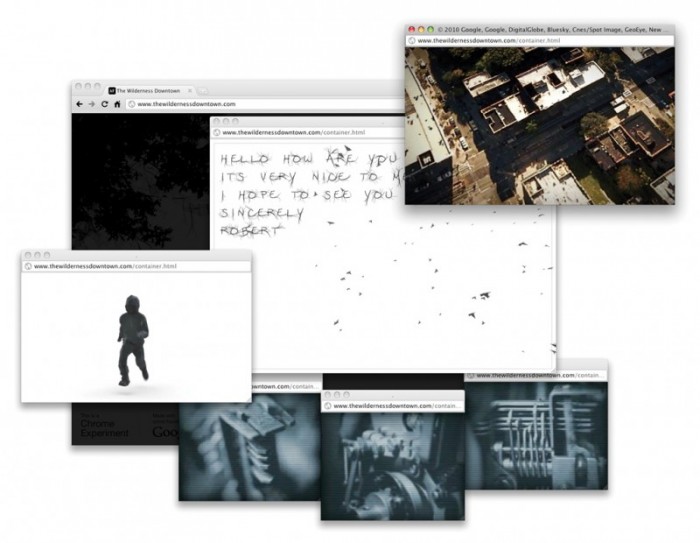
Task: Open a new tab beside Wilderness Downtown
Action: 203,91
